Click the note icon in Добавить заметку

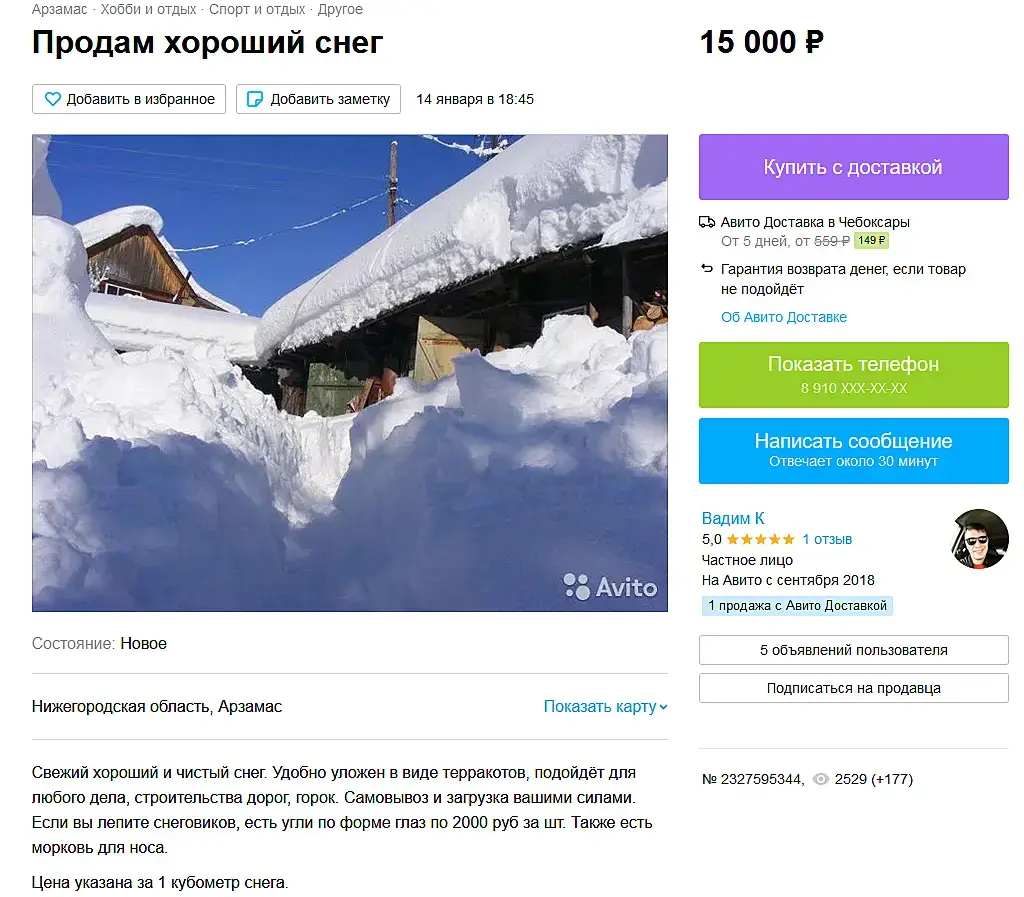click(255, 99)
